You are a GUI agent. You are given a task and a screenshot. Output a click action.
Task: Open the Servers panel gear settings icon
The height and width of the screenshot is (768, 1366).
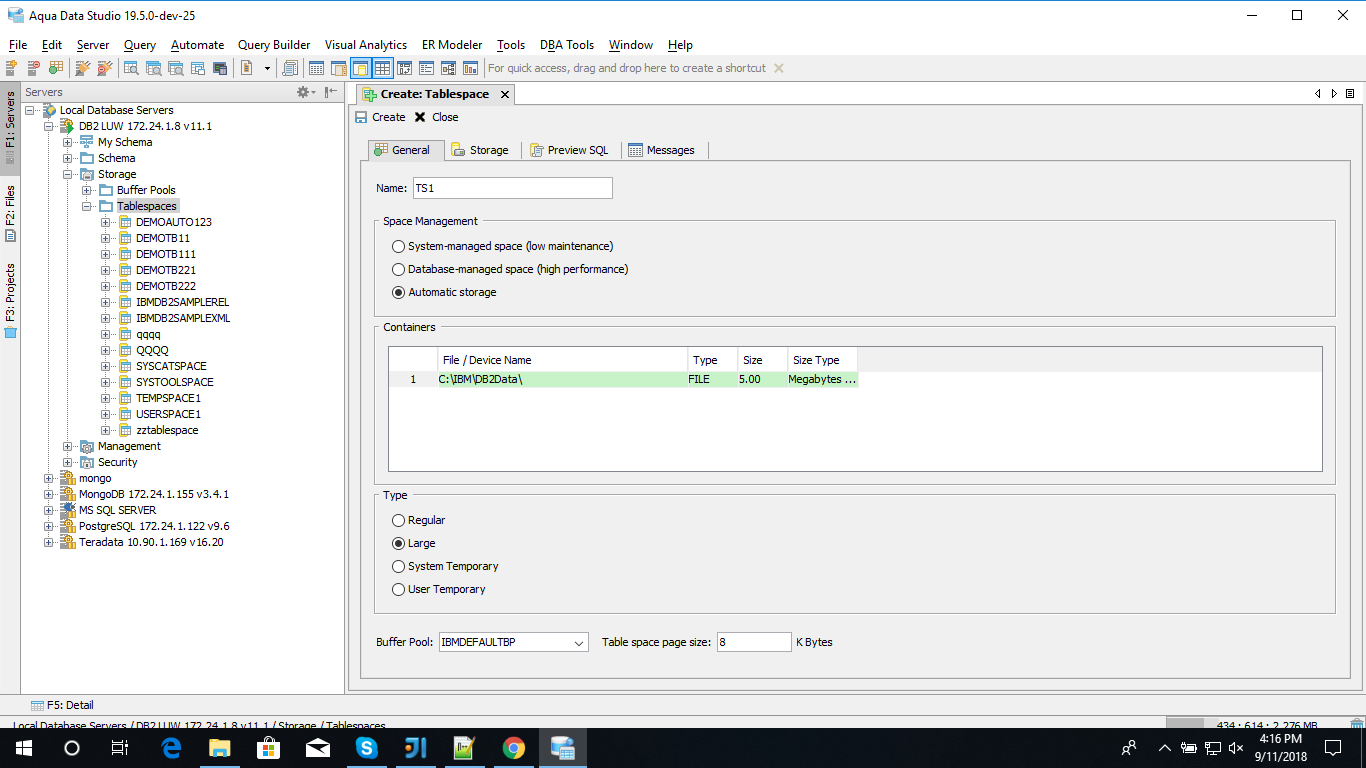point(305,92)
